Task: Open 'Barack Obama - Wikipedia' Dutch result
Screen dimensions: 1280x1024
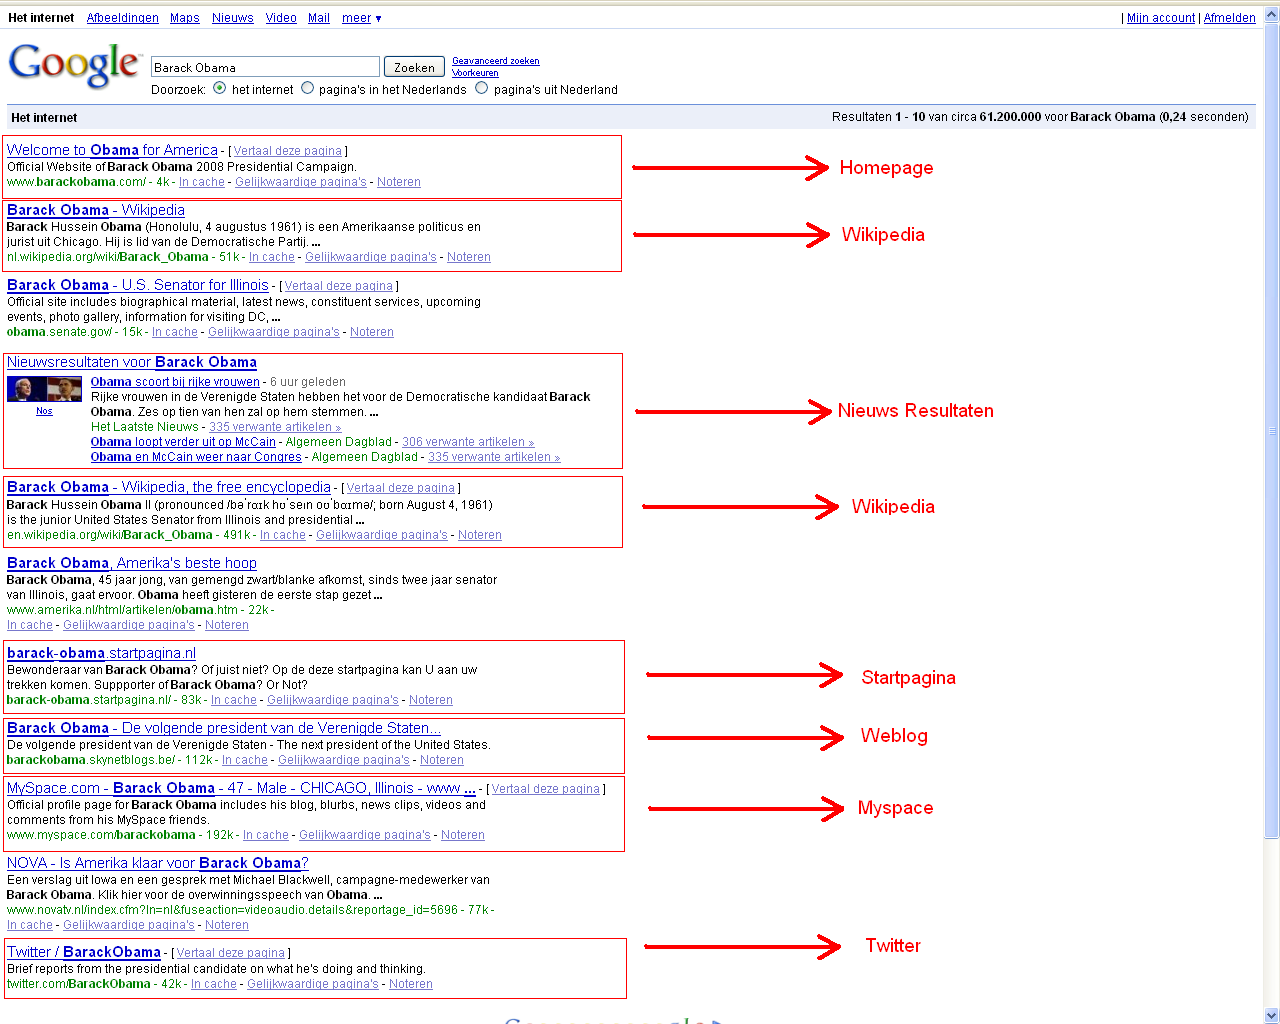Action: [x=96, y=210]
